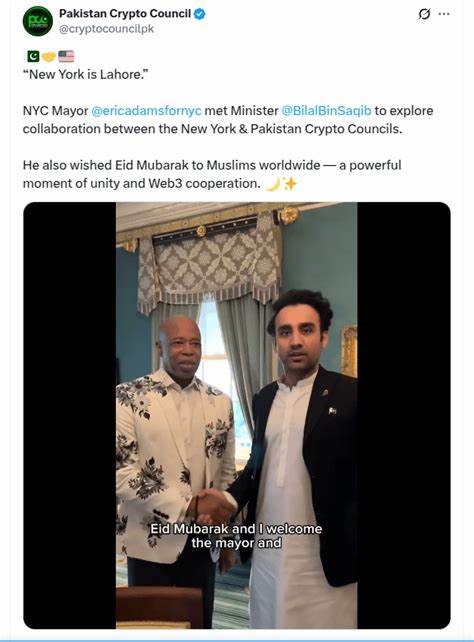Screen dimensions: 474x642
Task: Follow the @ericadamsfornyc mention link
Action: [x=146, y=111]
